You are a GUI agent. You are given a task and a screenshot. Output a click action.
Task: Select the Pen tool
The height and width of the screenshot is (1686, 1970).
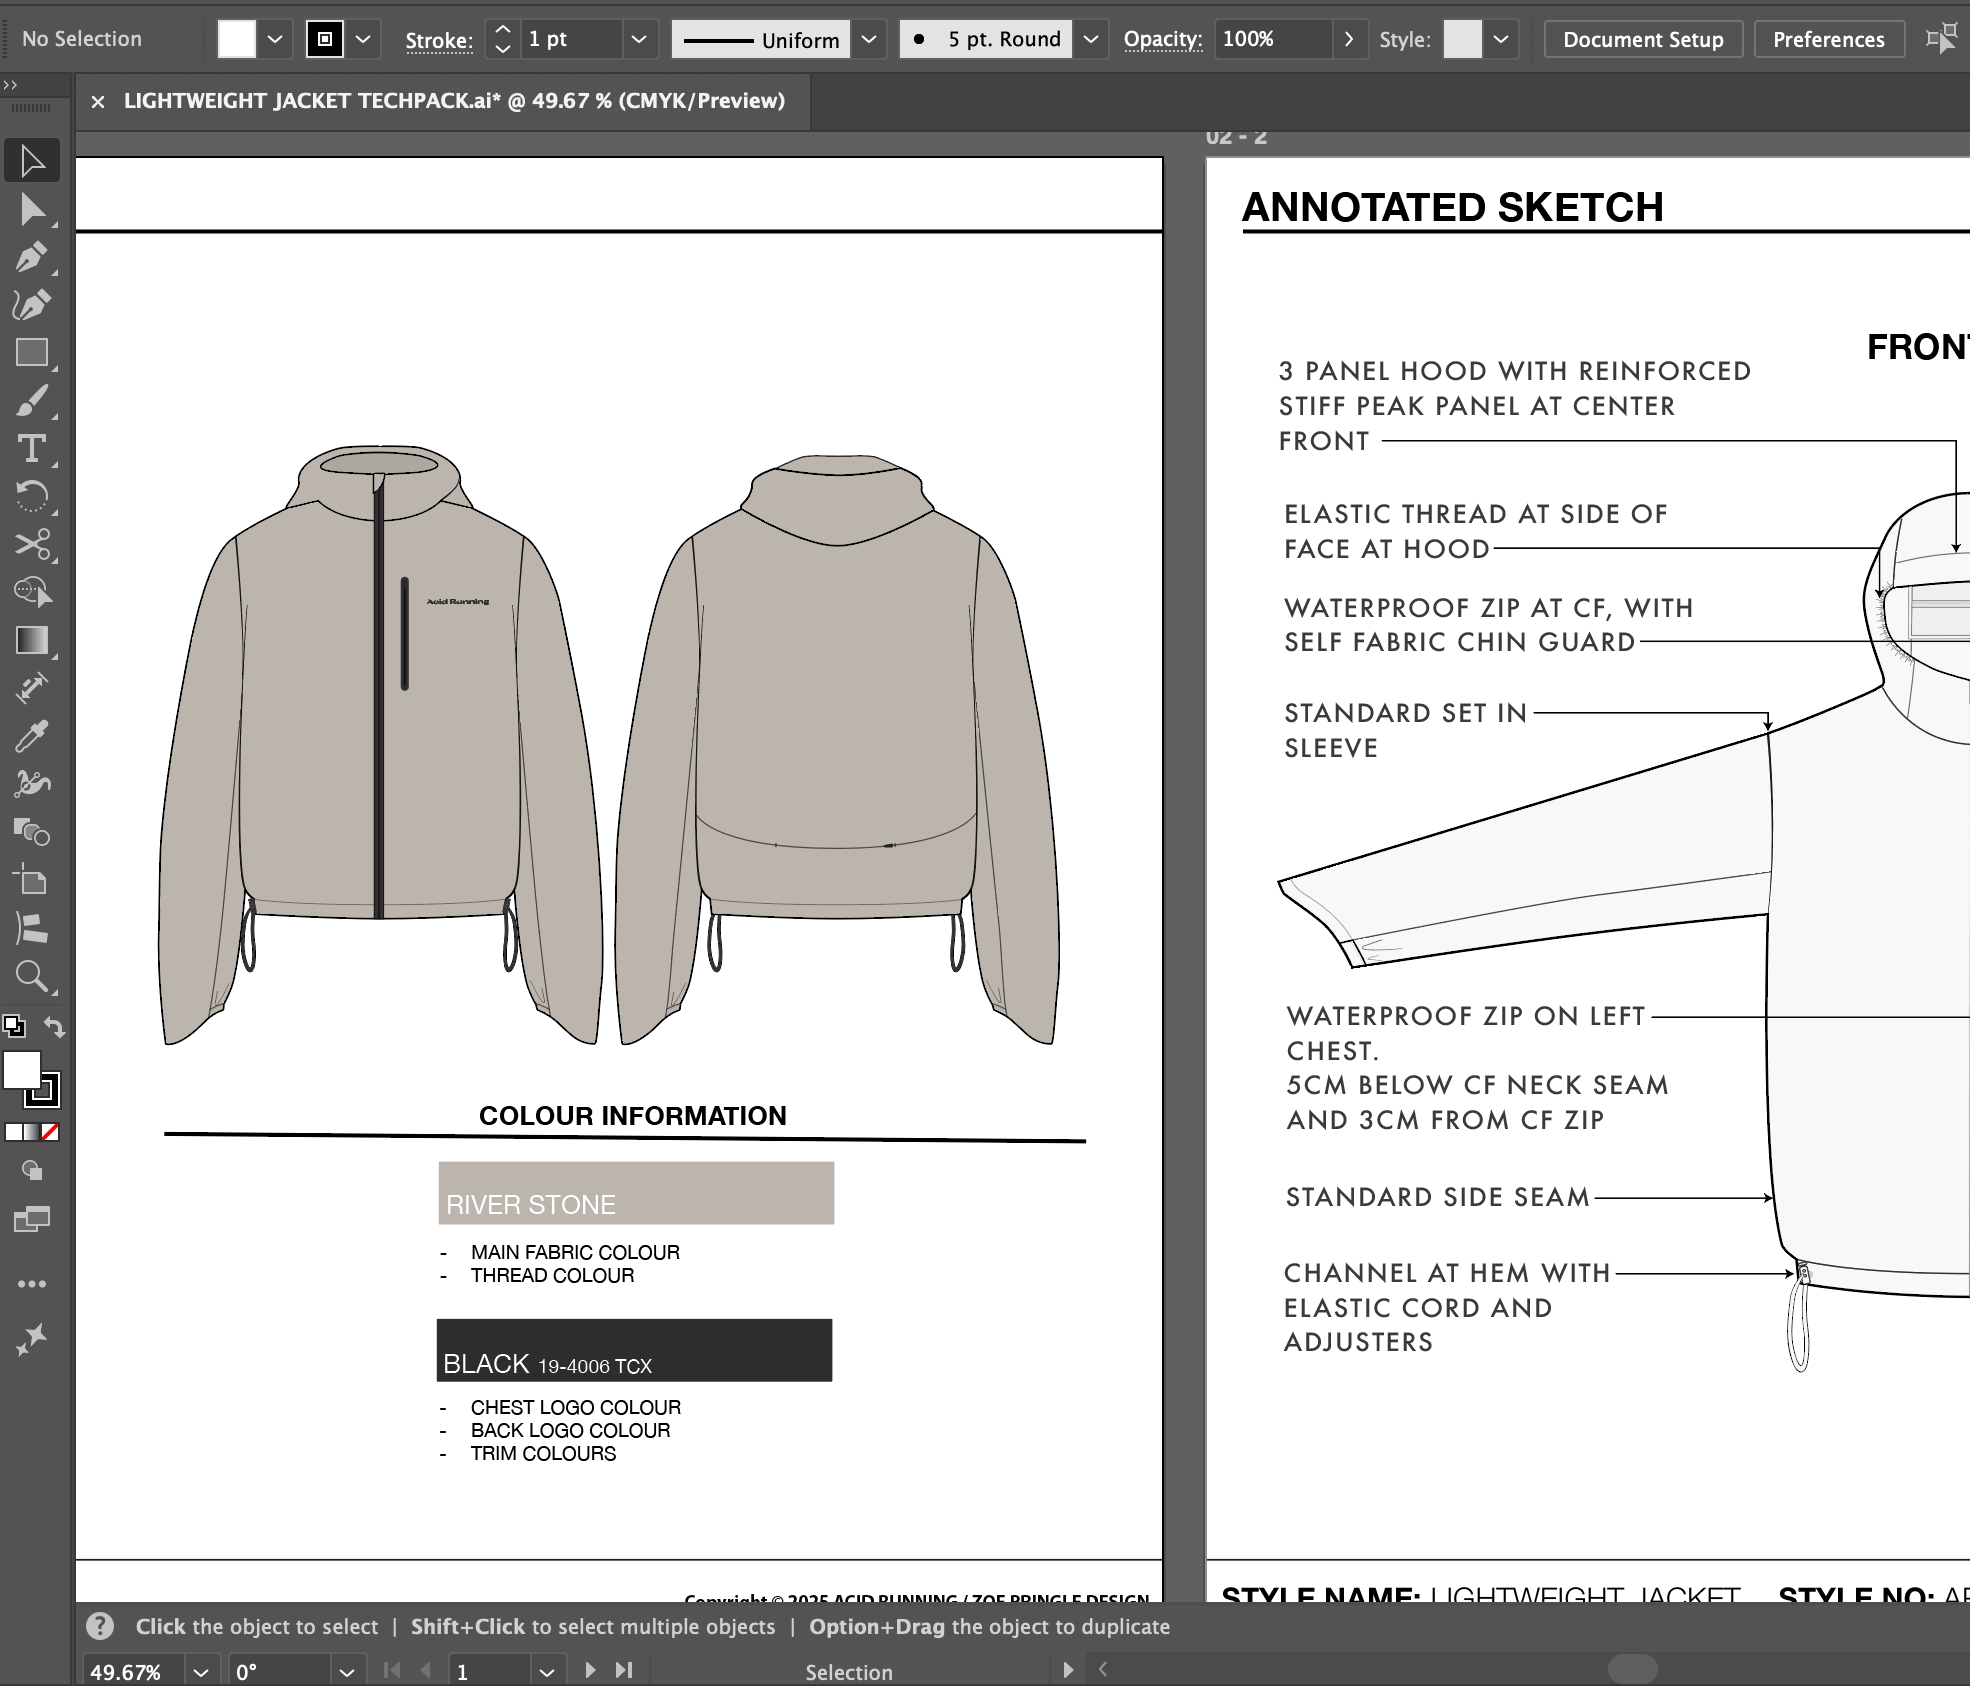click(x=32, y=257)
